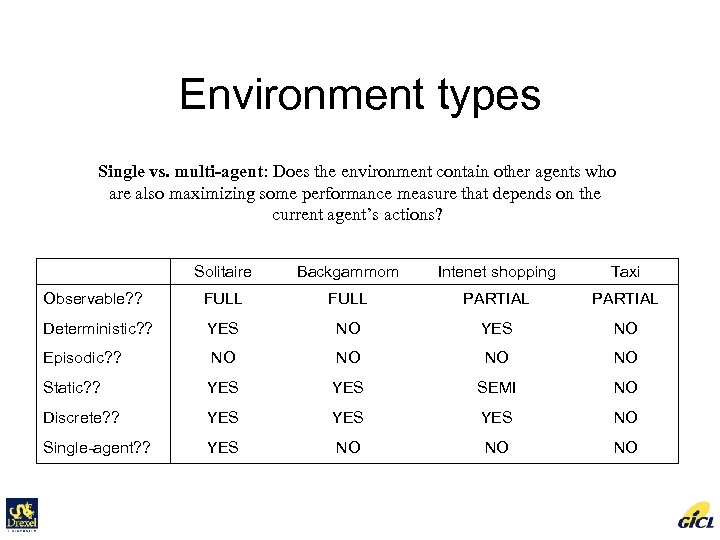
Task: Select the Deterministic?? row label
Action: [x=97, y=328]
